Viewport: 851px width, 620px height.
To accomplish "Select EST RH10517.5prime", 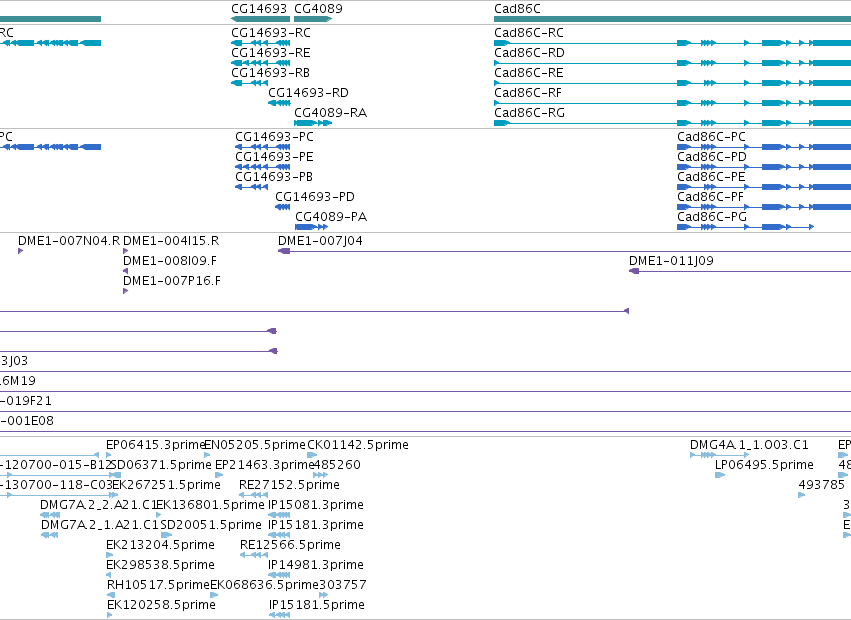I will [158, 586].
